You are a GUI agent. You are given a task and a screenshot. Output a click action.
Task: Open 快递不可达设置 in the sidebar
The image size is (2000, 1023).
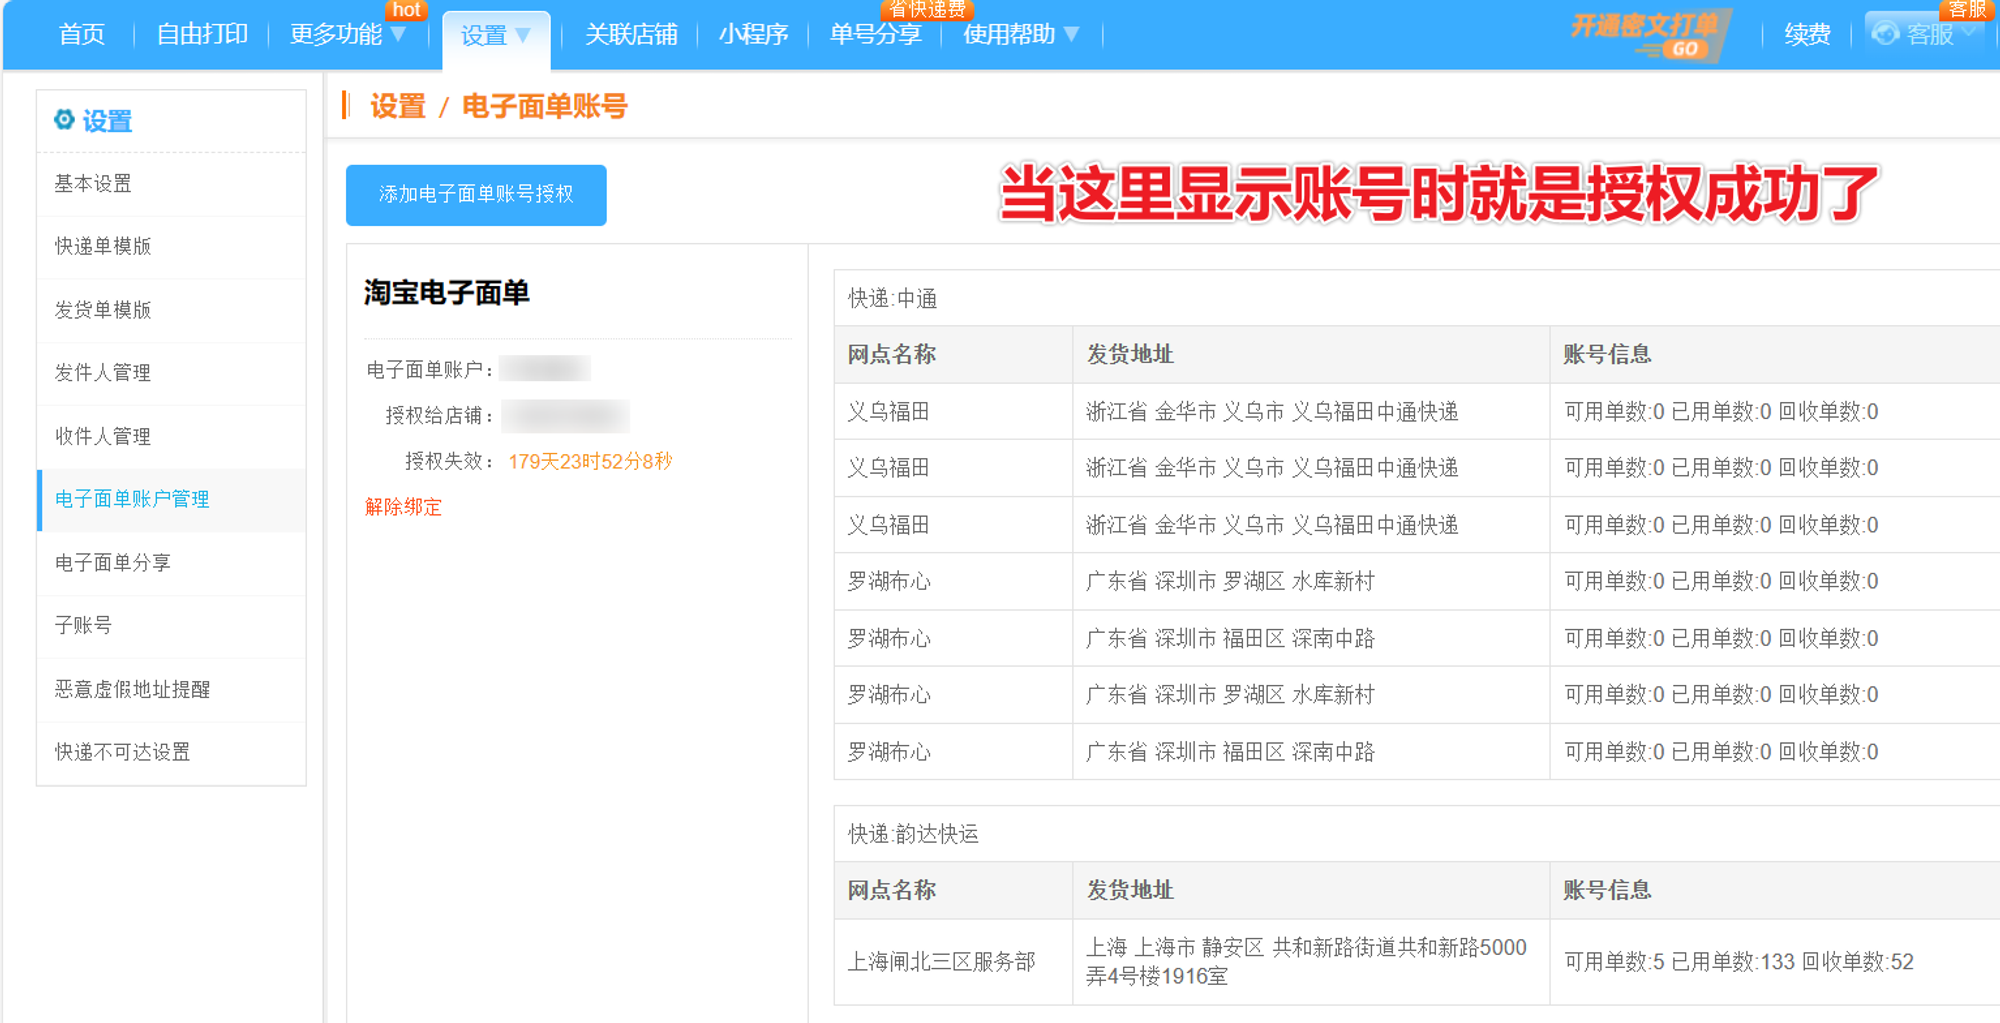tap(171, 752)
